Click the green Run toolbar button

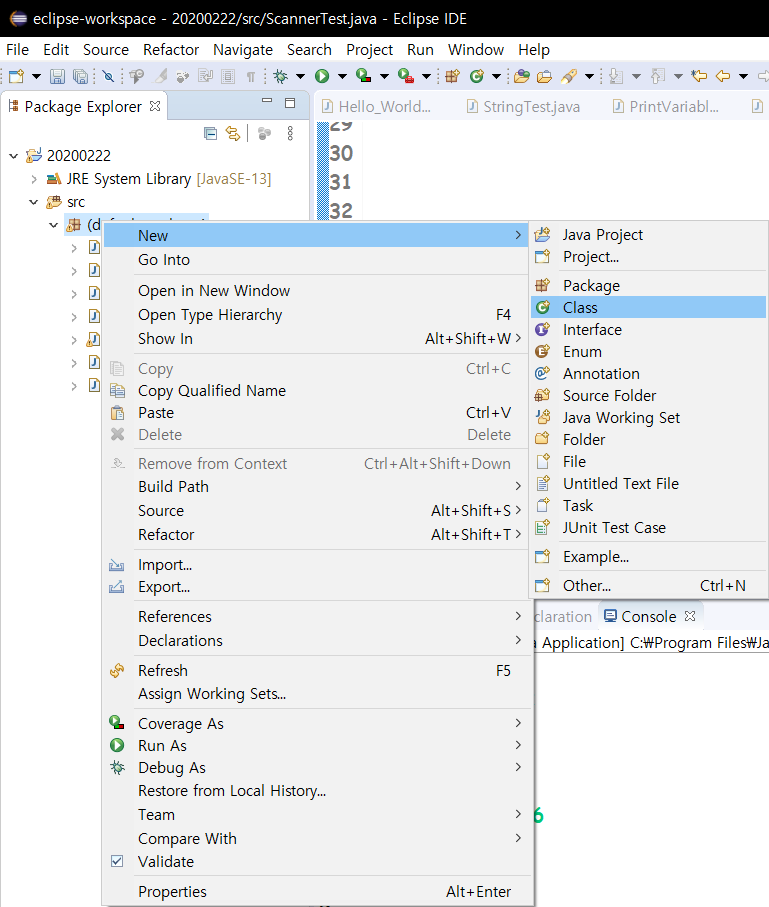pos(322,76)
